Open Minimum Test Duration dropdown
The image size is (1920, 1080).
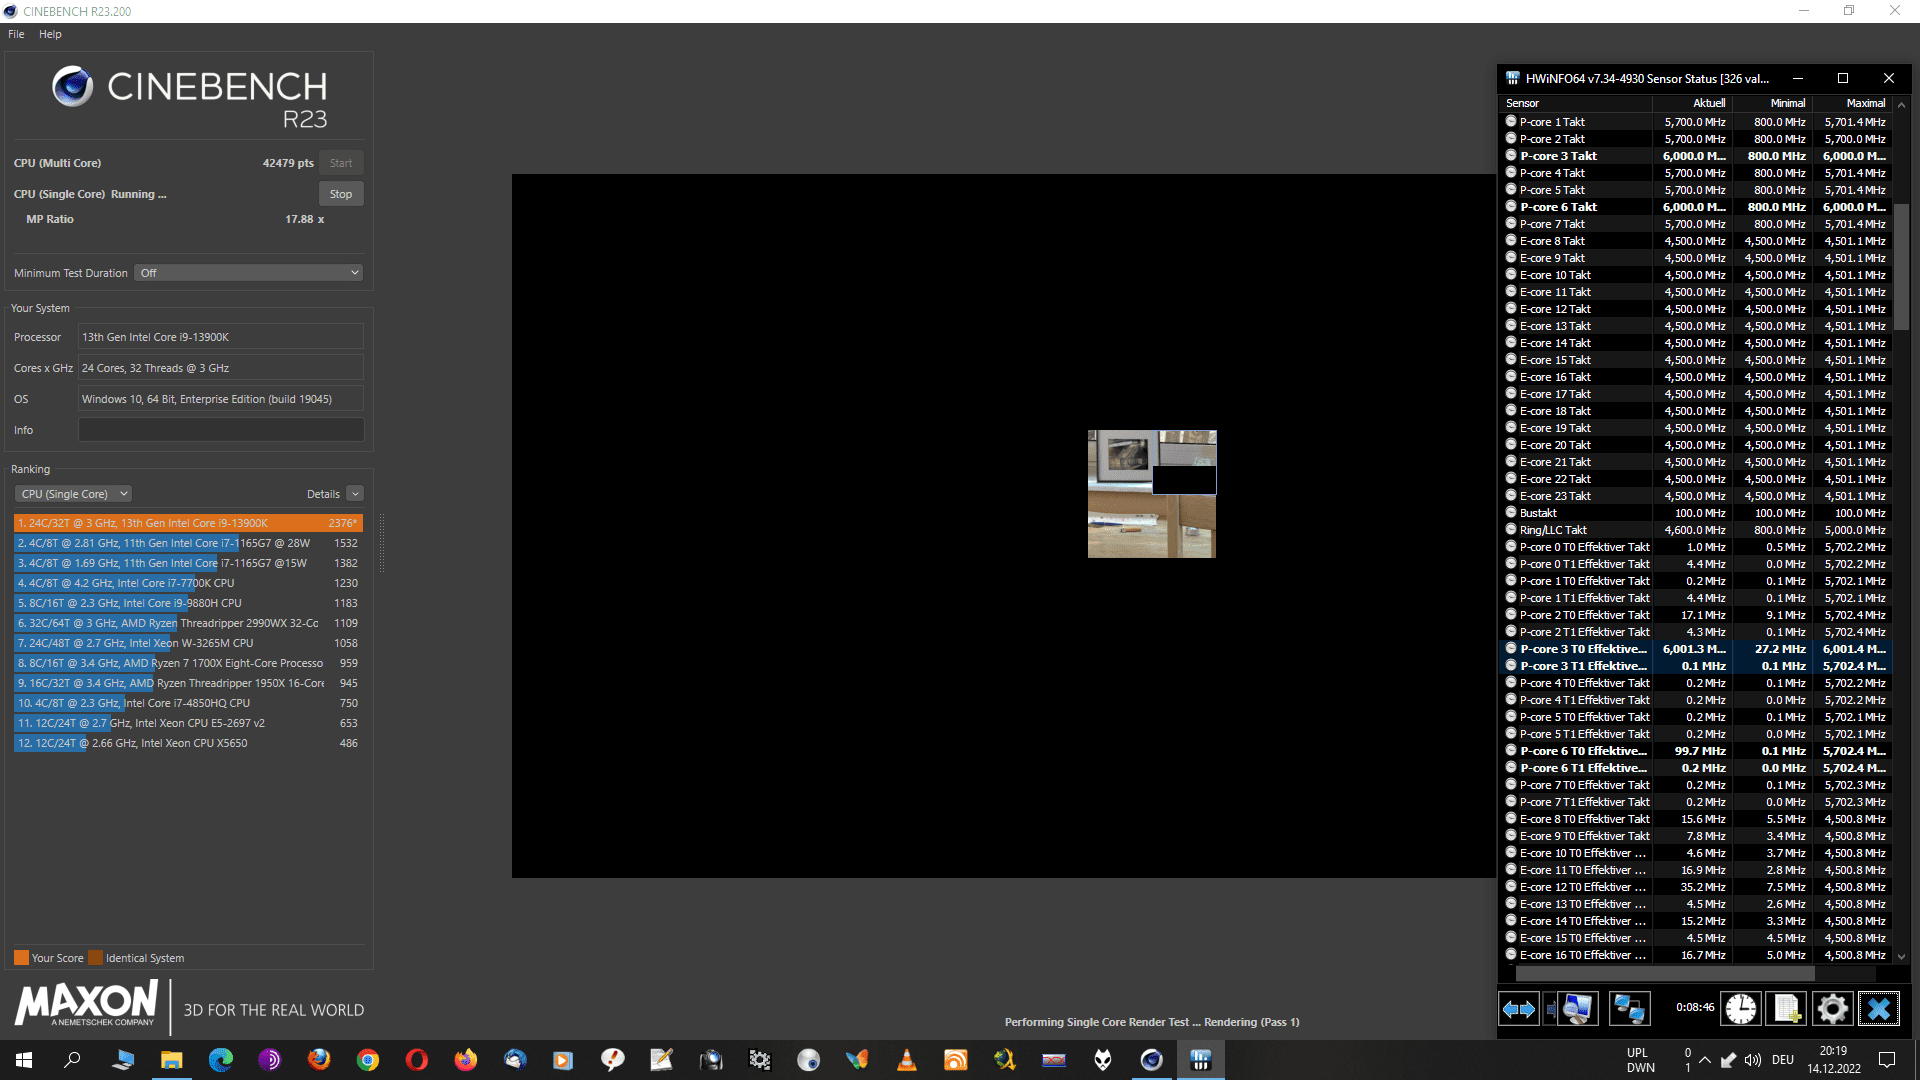pyautogui.click(x=248, y=273)
